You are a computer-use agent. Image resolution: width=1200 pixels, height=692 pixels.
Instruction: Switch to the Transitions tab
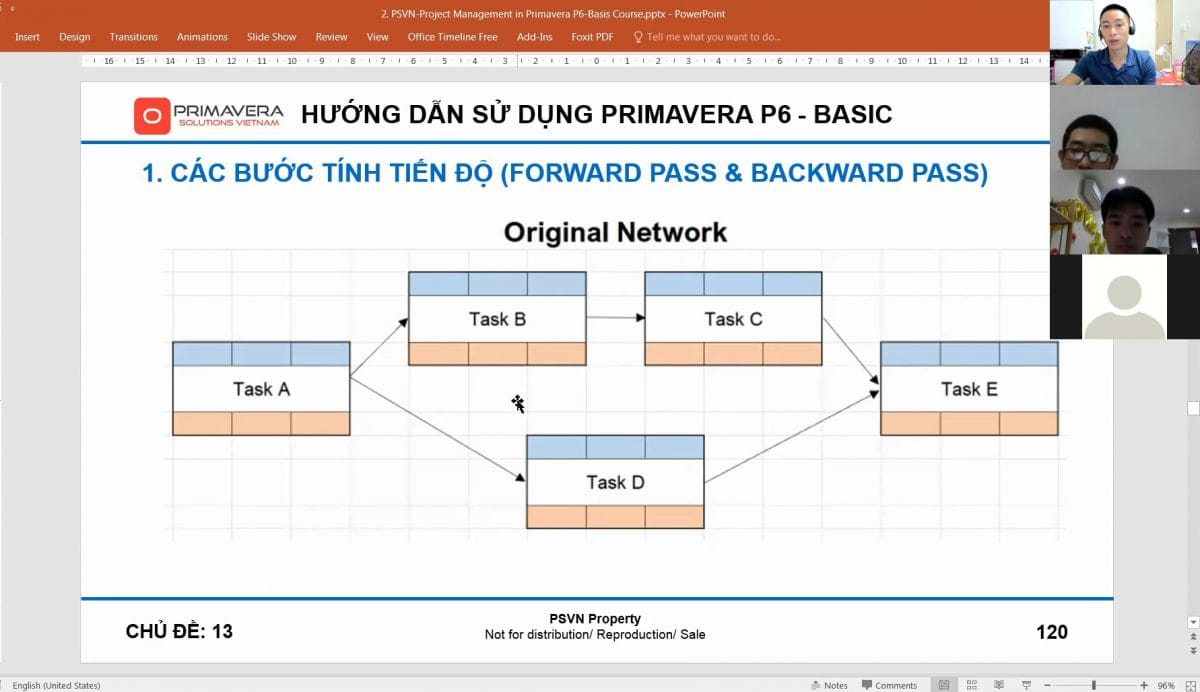click(133, 37)
